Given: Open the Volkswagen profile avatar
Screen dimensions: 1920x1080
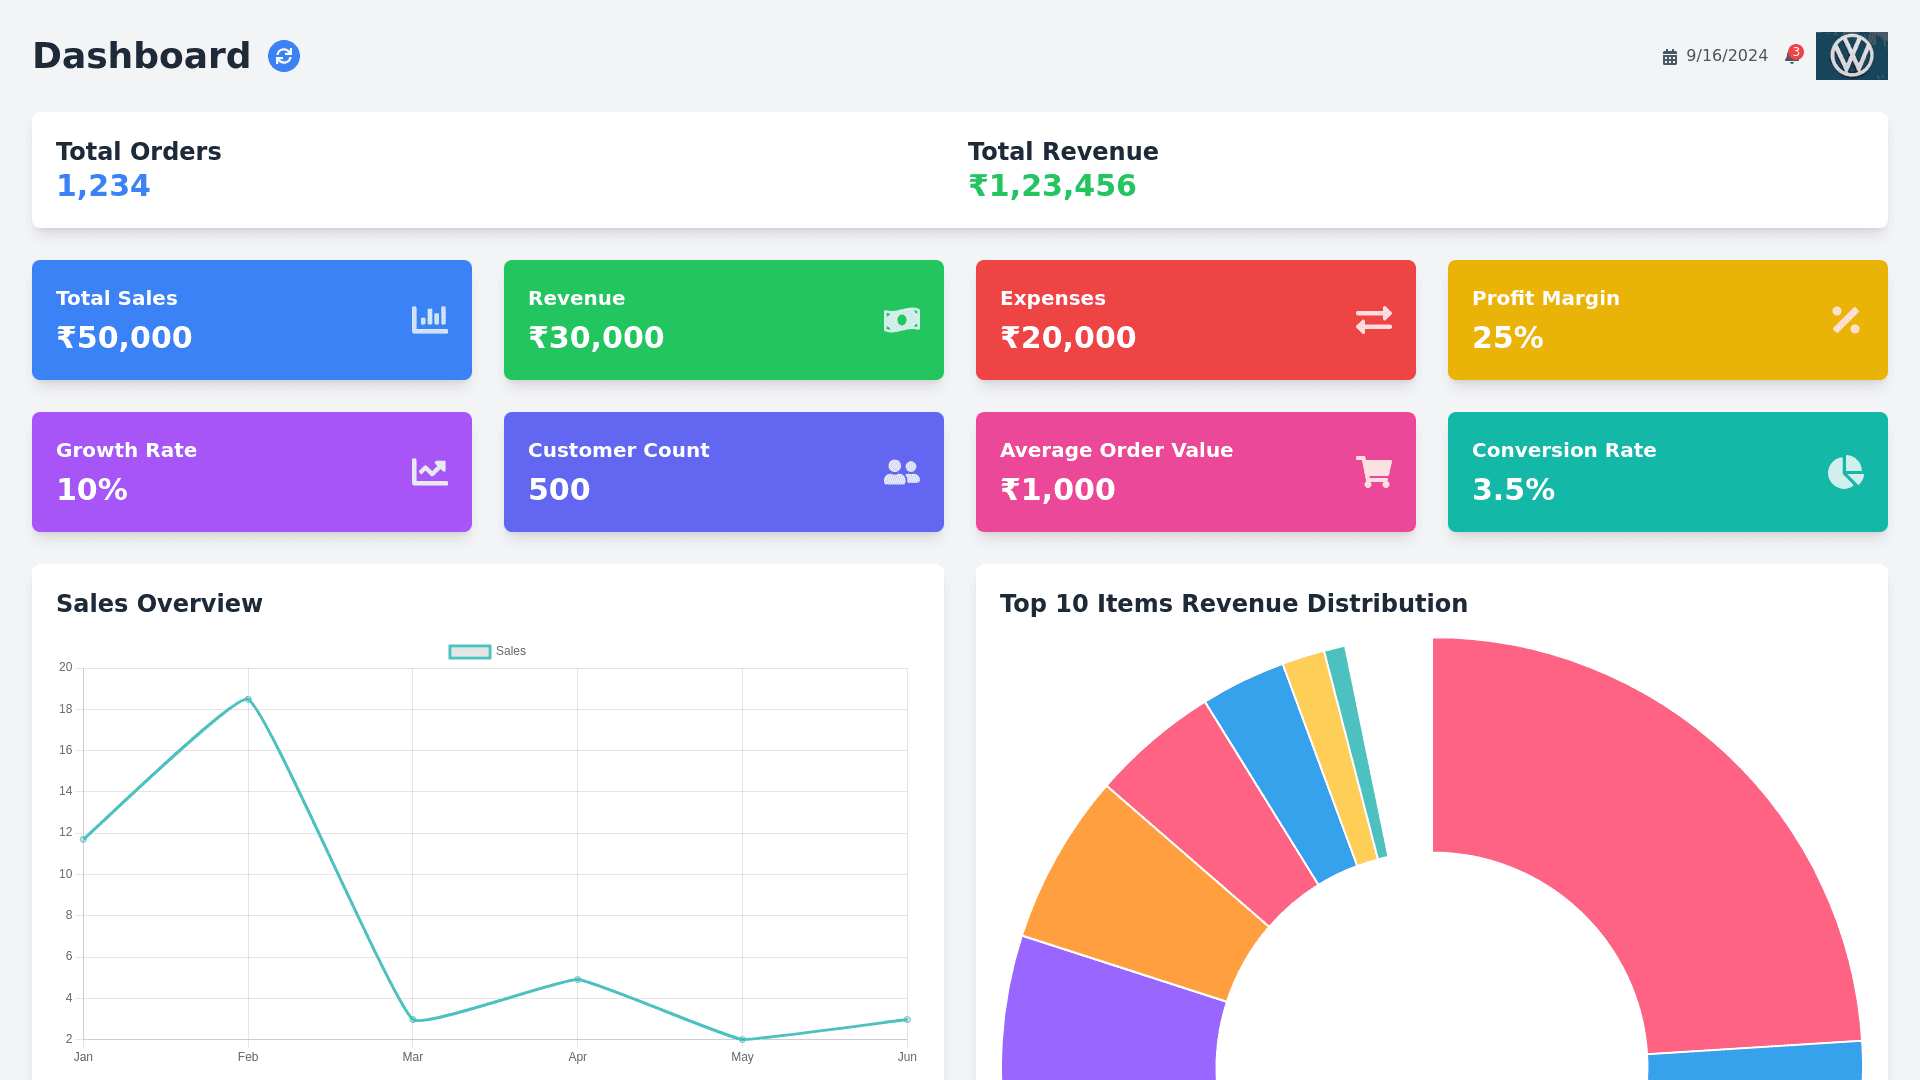Looking at the screenshot, I should pos(1851,56).
